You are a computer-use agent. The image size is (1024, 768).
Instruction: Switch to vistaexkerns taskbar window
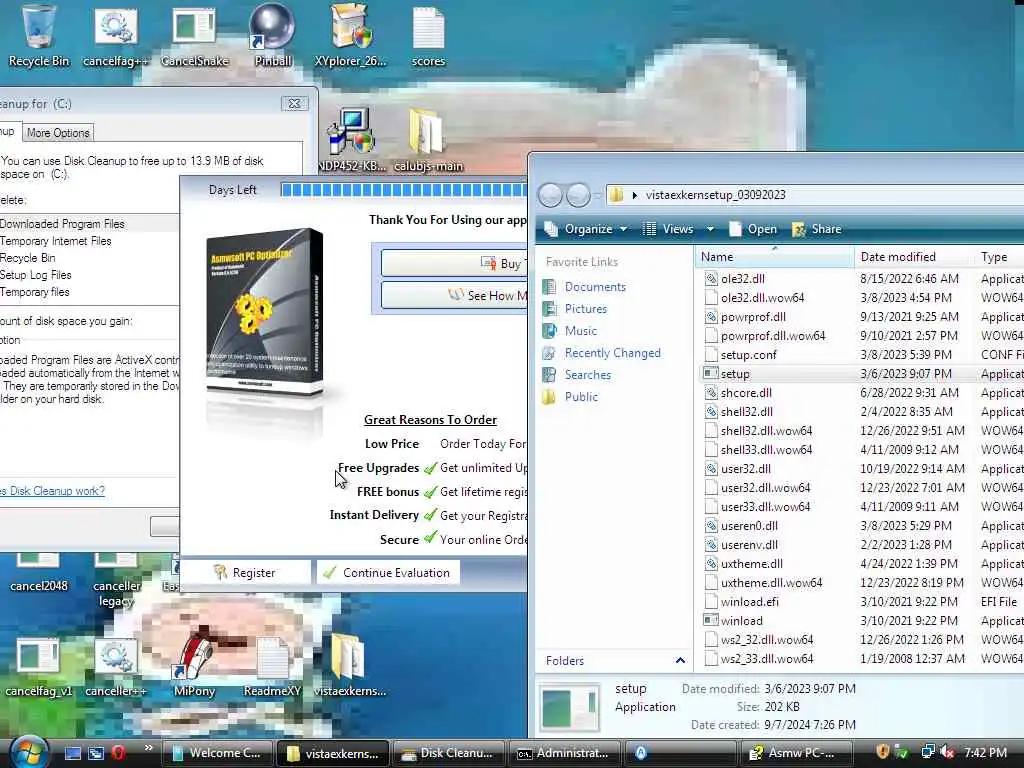[333, 753]
